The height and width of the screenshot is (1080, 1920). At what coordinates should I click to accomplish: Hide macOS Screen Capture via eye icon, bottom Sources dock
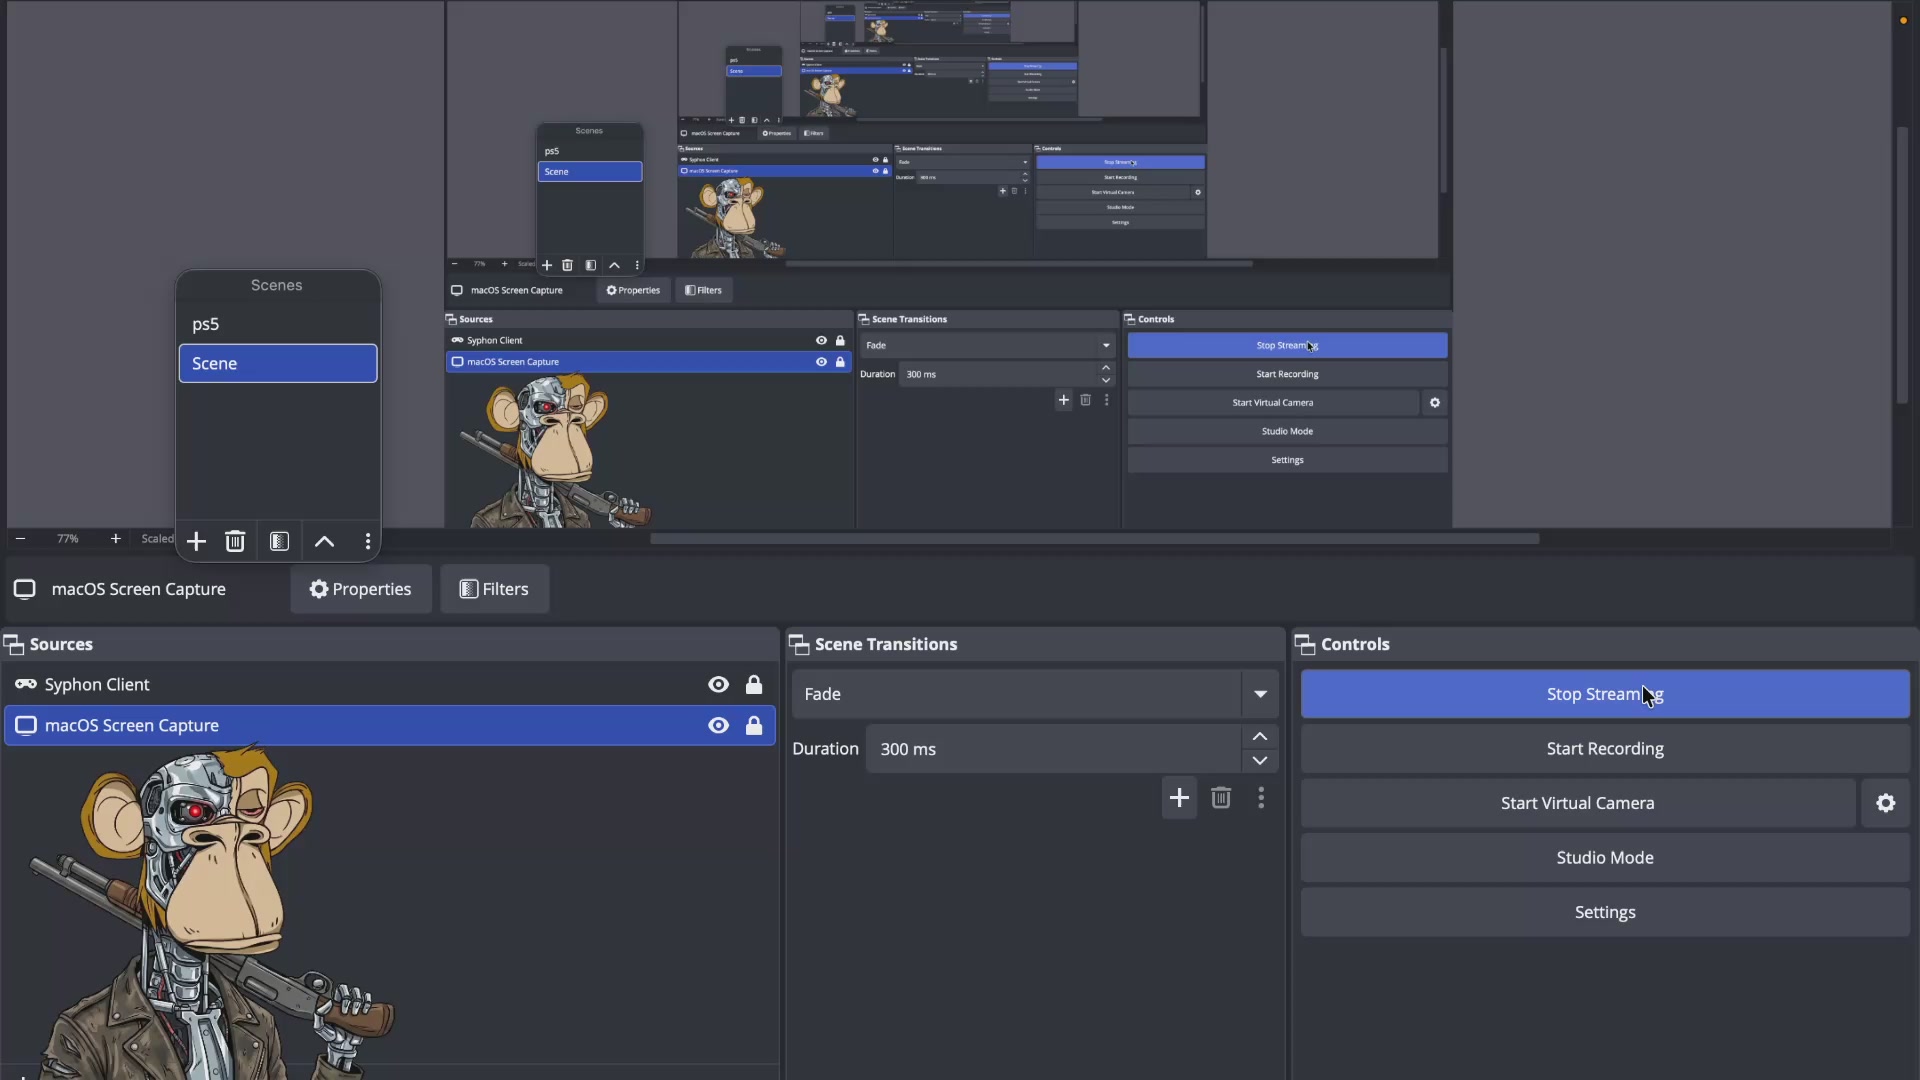click(x=719, y=726)
